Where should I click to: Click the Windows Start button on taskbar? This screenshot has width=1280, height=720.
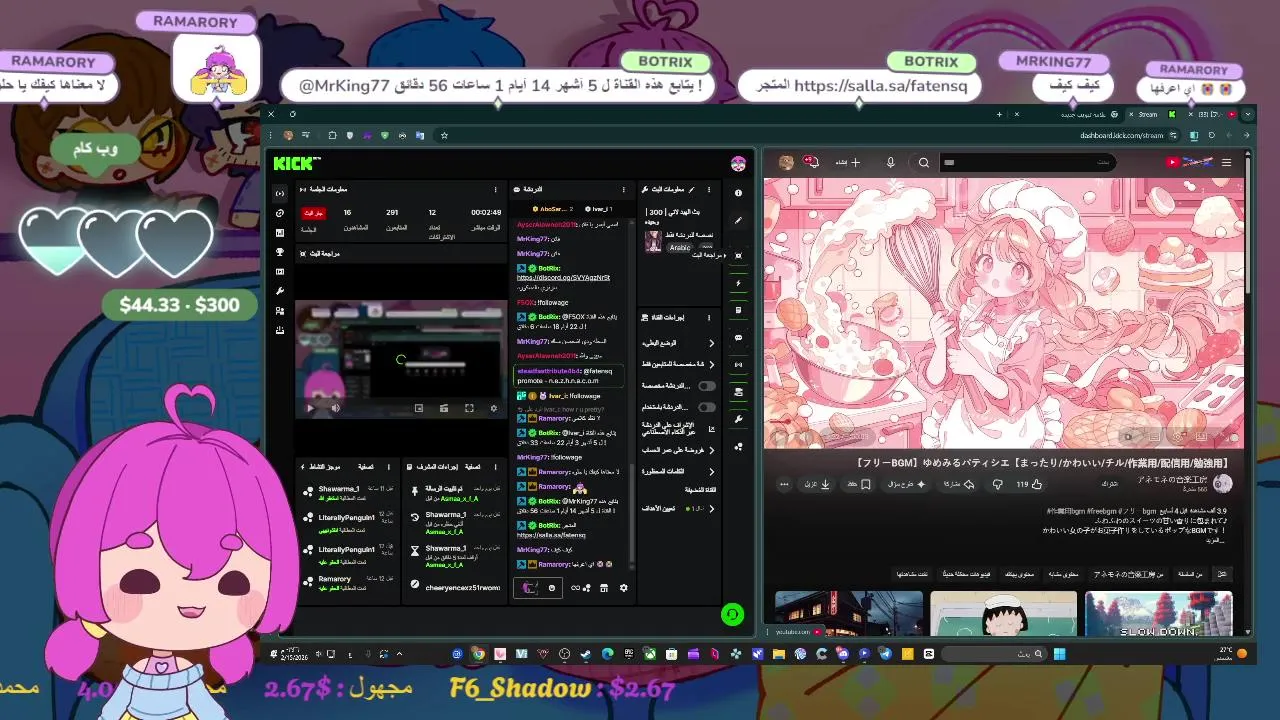tap(1059, 654)
